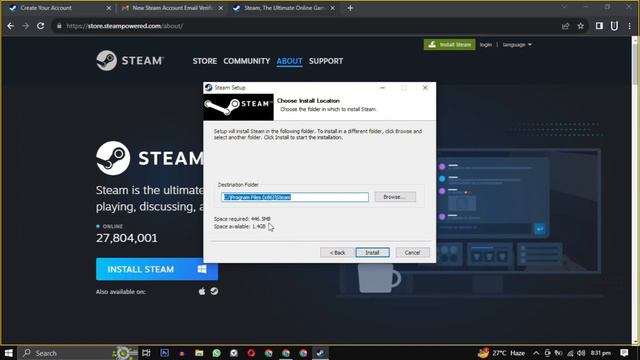Open File Explorer from the taskbar
This screenshot has height=360, width=640.
[199, 353]
